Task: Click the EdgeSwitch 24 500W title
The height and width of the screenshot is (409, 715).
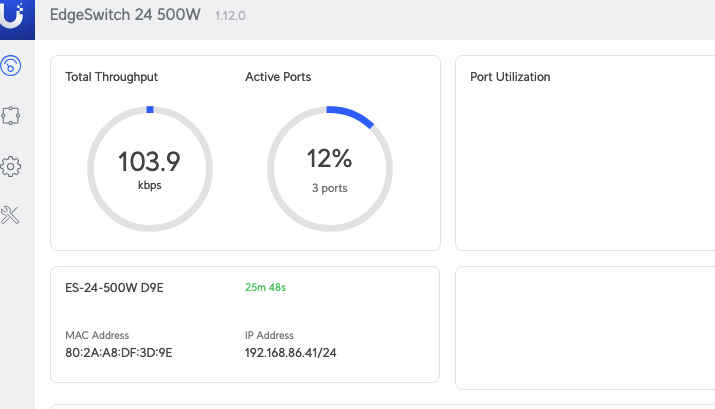Action: click(x=127, y=17)
